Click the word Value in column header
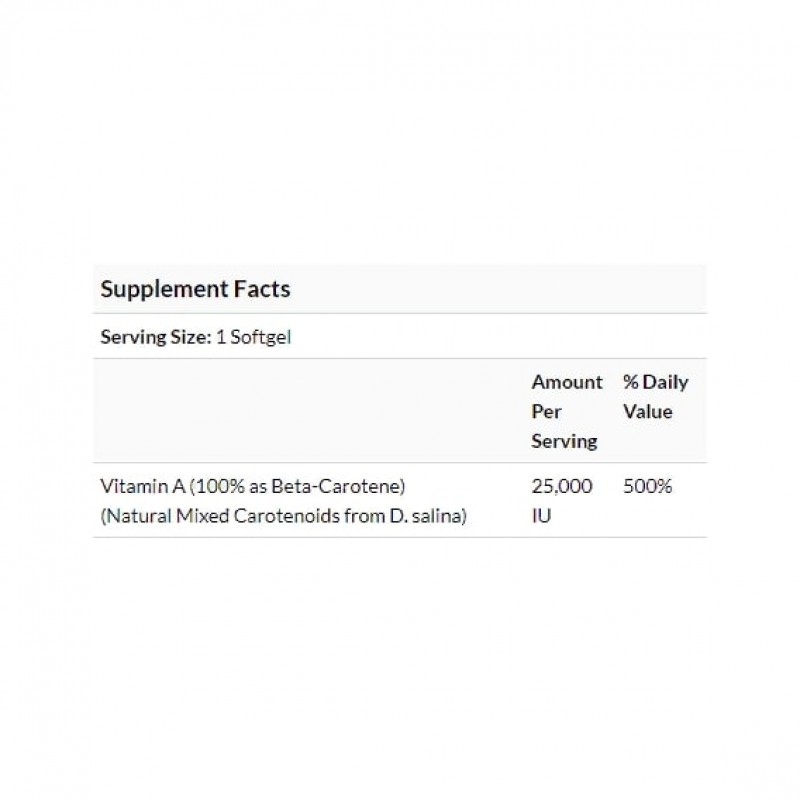The image size is (800, 800). [647, 411]
